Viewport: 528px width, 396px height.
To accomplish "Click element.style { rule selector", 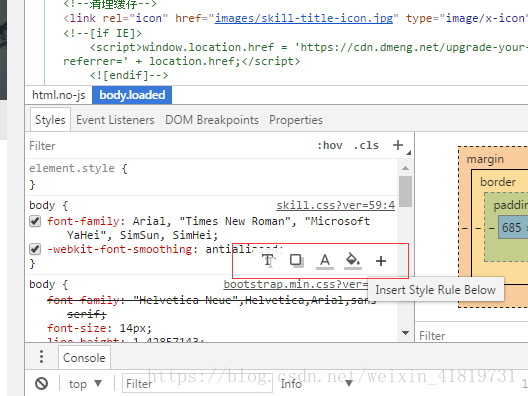I will (78, 168).
